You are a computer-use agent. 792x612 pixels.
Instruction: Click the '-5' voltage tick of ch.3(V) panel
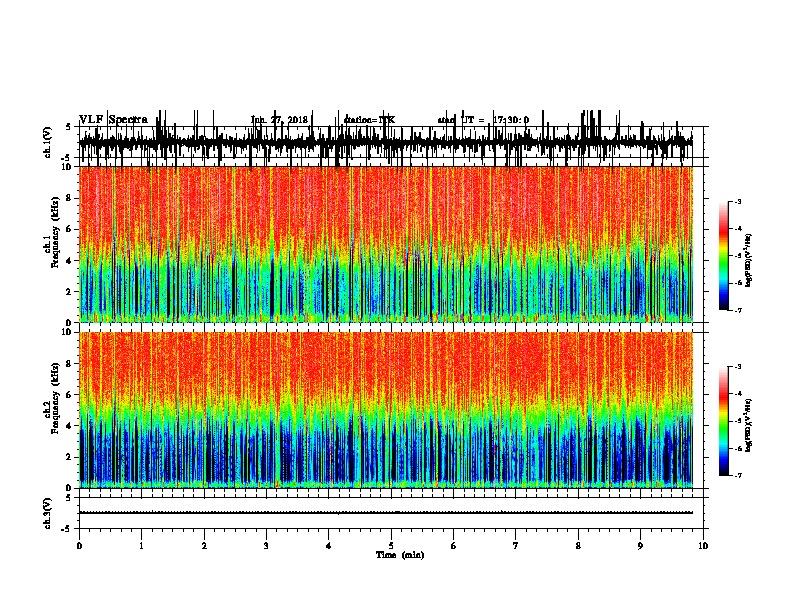pos(67,529)
